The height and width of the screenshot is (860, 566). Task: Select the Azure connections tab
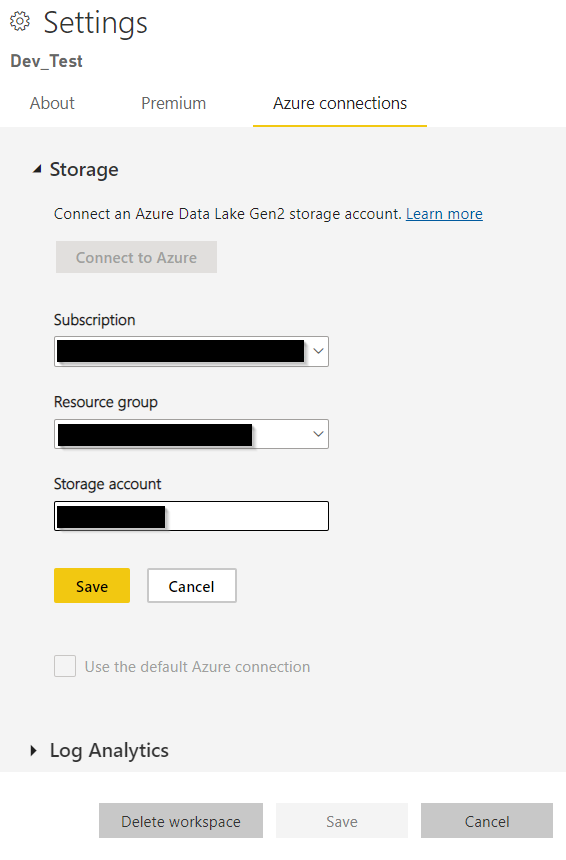[340, 103]
